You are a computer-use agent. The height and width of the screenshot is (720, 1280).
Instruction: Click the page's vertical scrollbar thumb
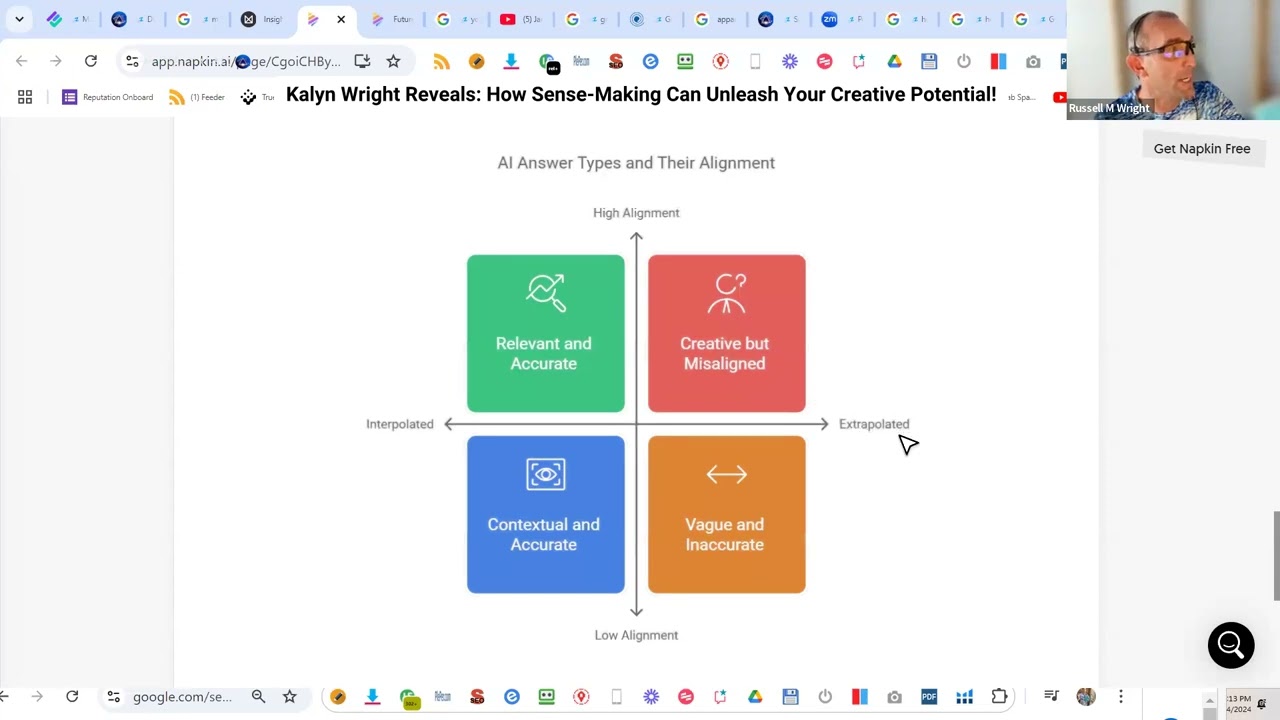[1275, 555]
